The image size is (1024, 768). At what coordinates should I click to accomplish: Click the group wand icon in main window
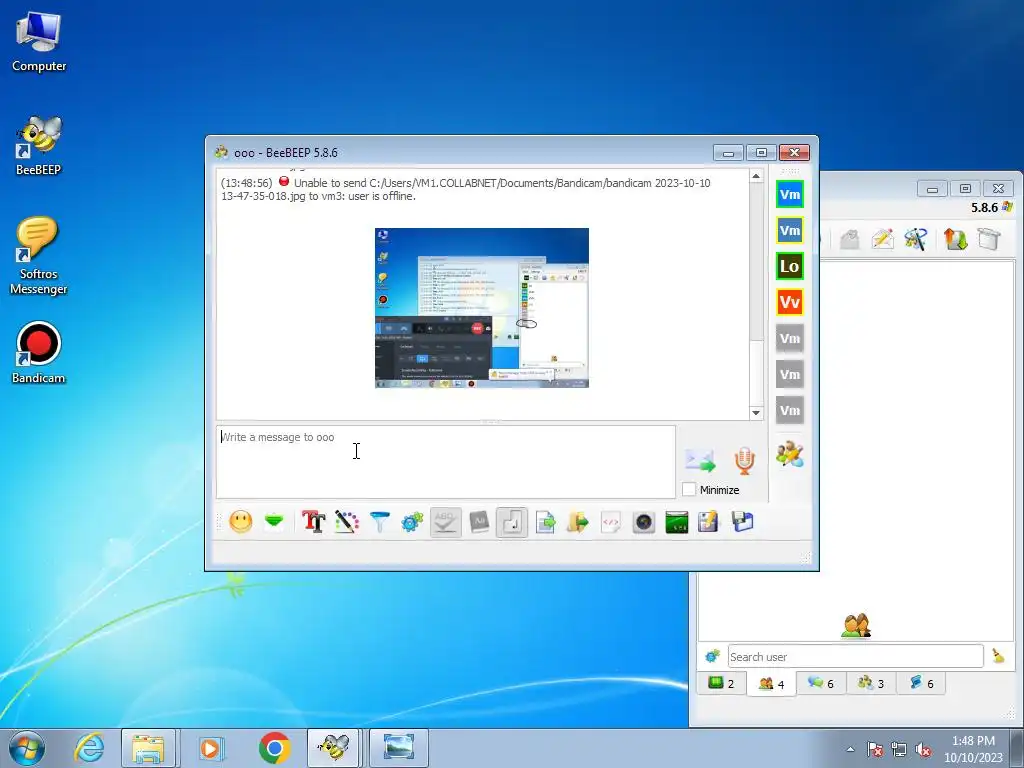tap(916, 239)
